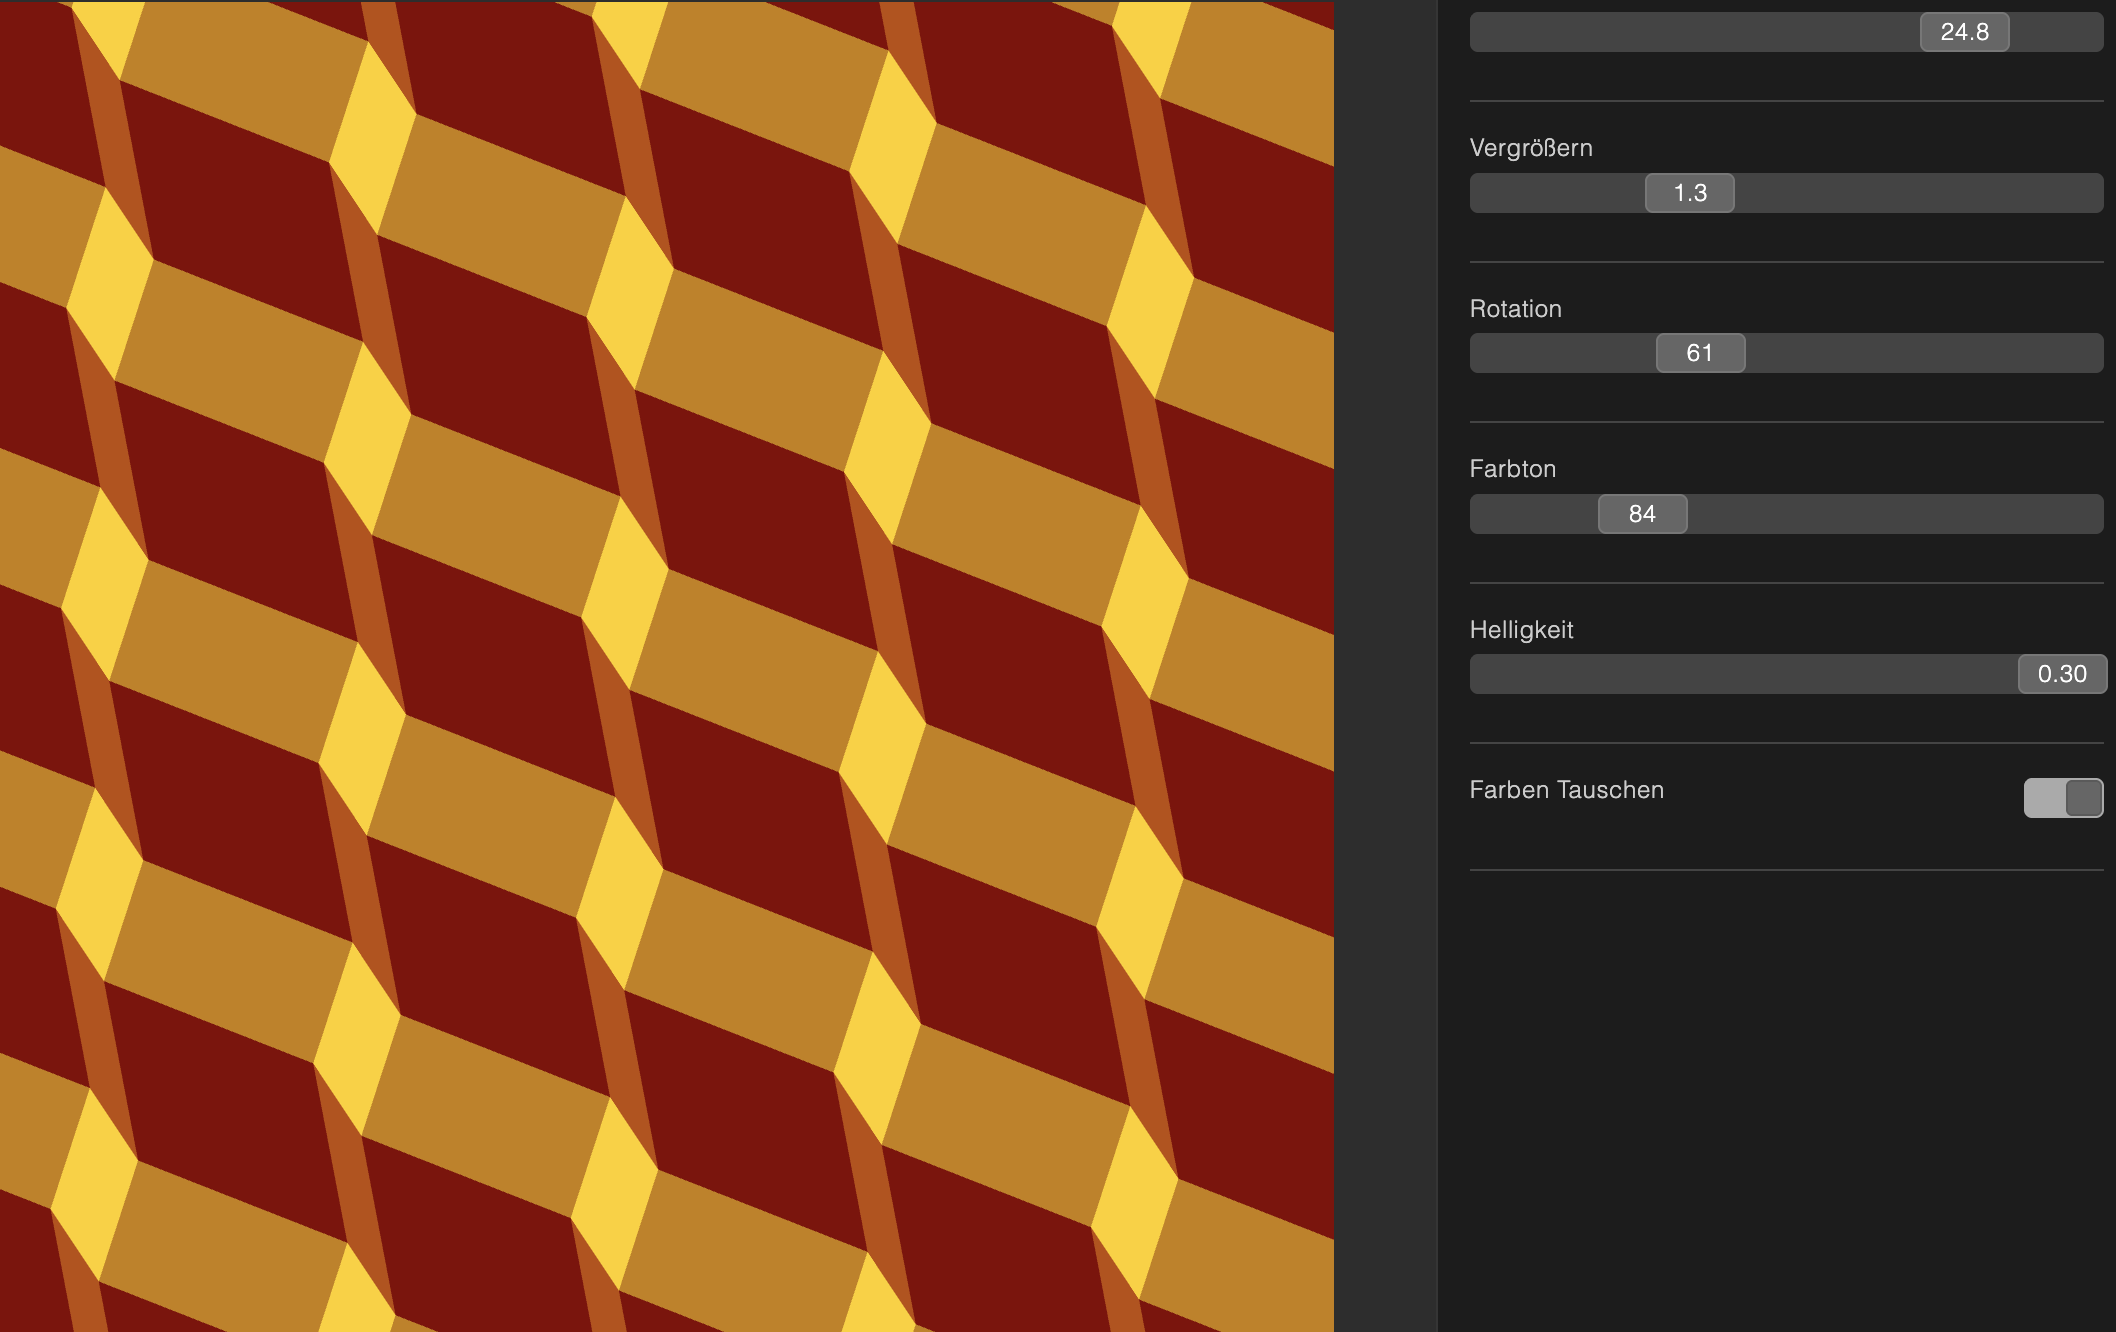The image size is (2116, 1332).
Task: Toggle the Farben Tauschen switch
Action: (2062, 798)
